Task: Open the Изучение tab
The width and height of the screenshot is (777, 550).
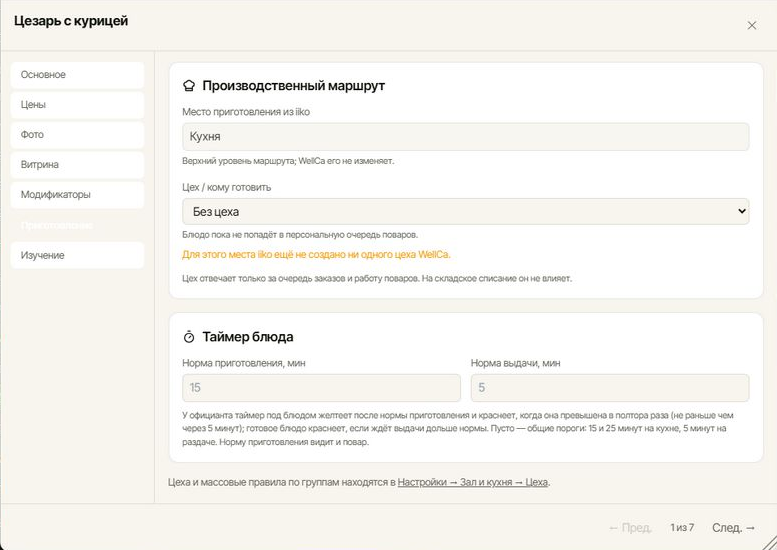Action: click(77, 255)
